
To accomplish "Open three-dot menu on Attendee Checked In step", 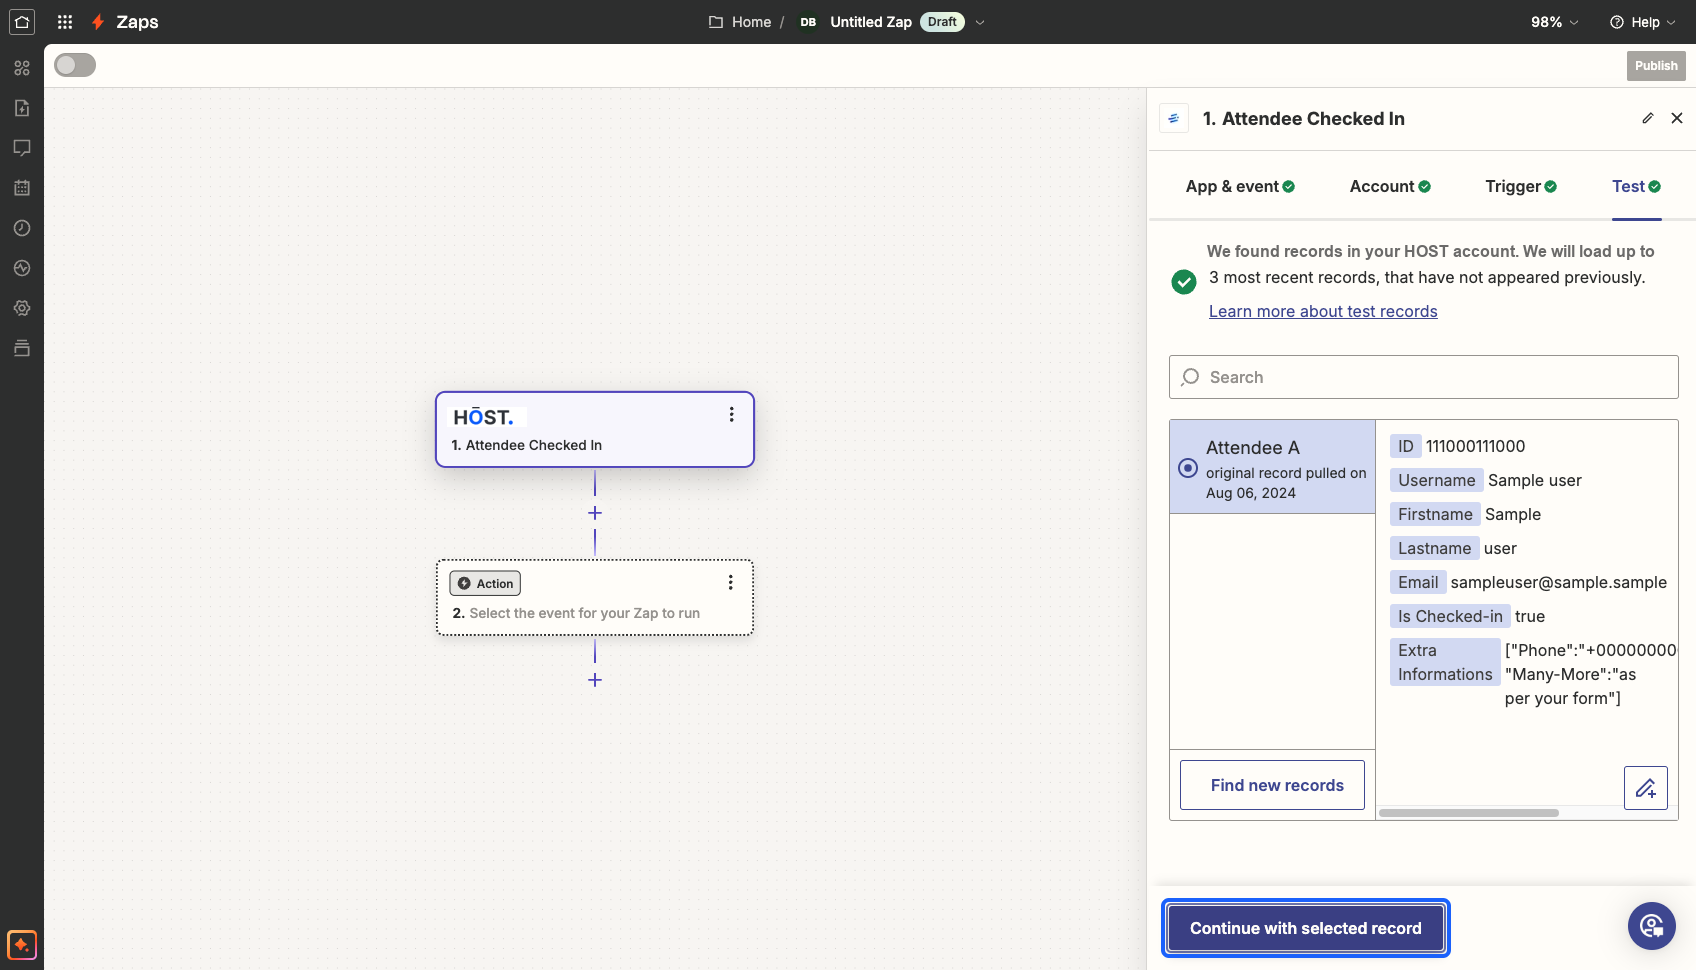I will (732, 414).
